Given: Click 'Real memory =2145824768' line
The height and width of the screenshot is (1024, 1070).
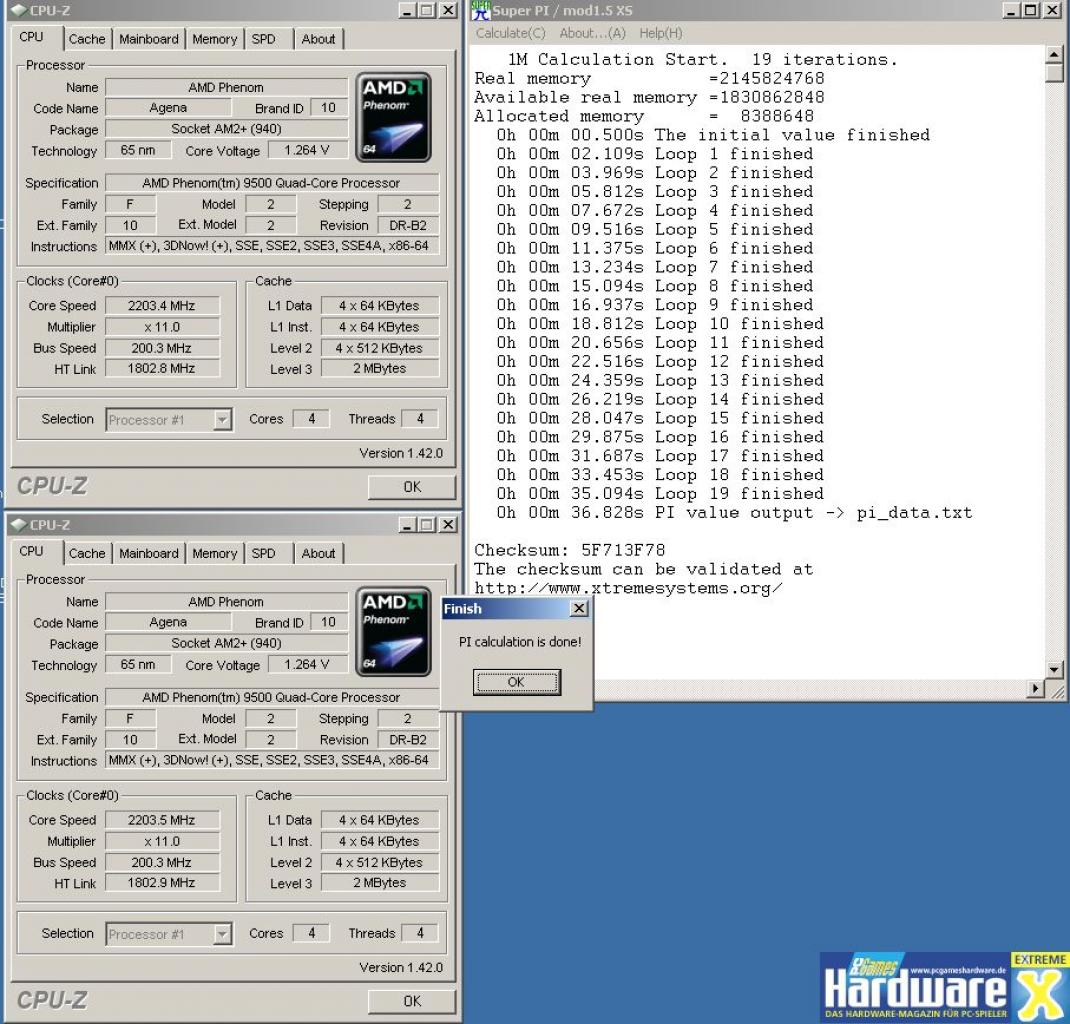Looking at the screenshot, I should 649,78.
